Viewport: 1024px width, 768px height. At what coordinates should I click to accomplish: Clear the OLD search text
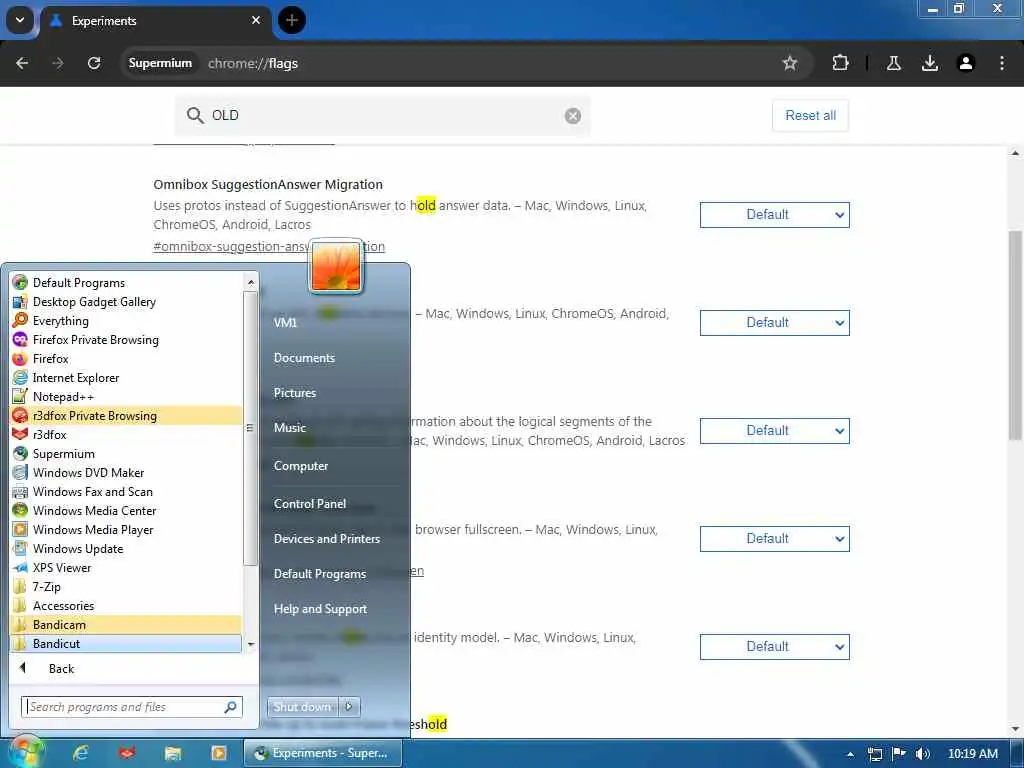[x=573, y=116]
